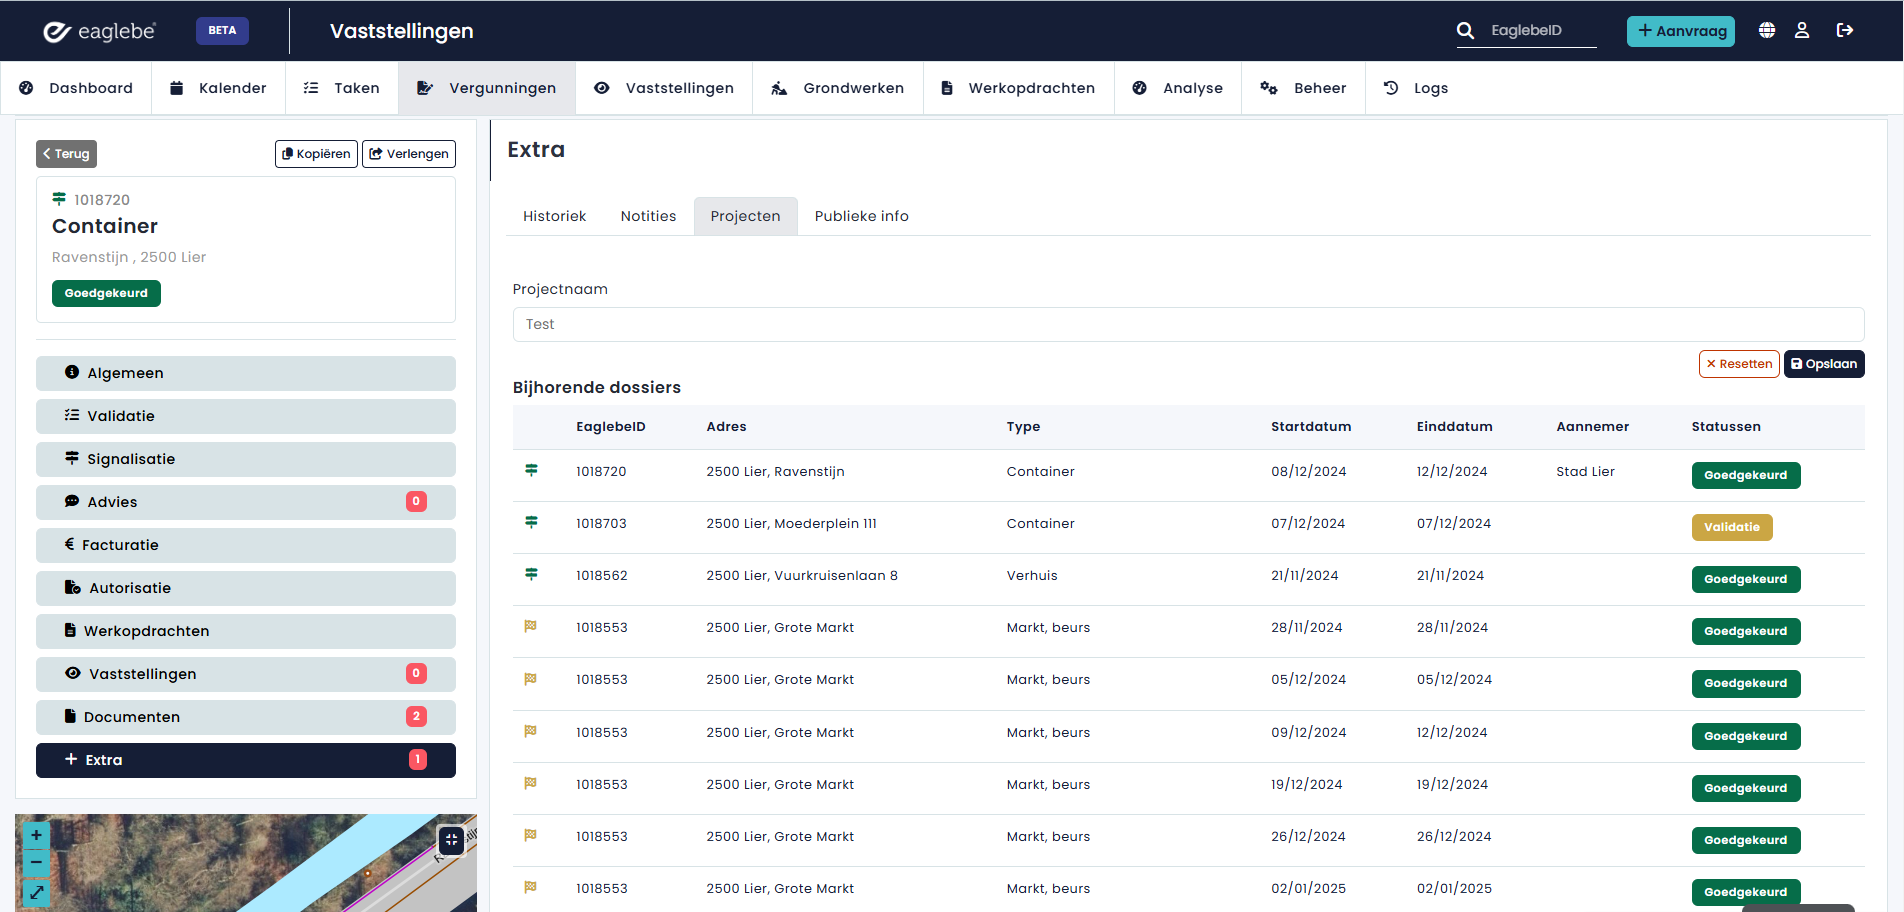Click the Verhuis type cell
Viewport: 1904px width, 912px height.
pos(1032,576)
